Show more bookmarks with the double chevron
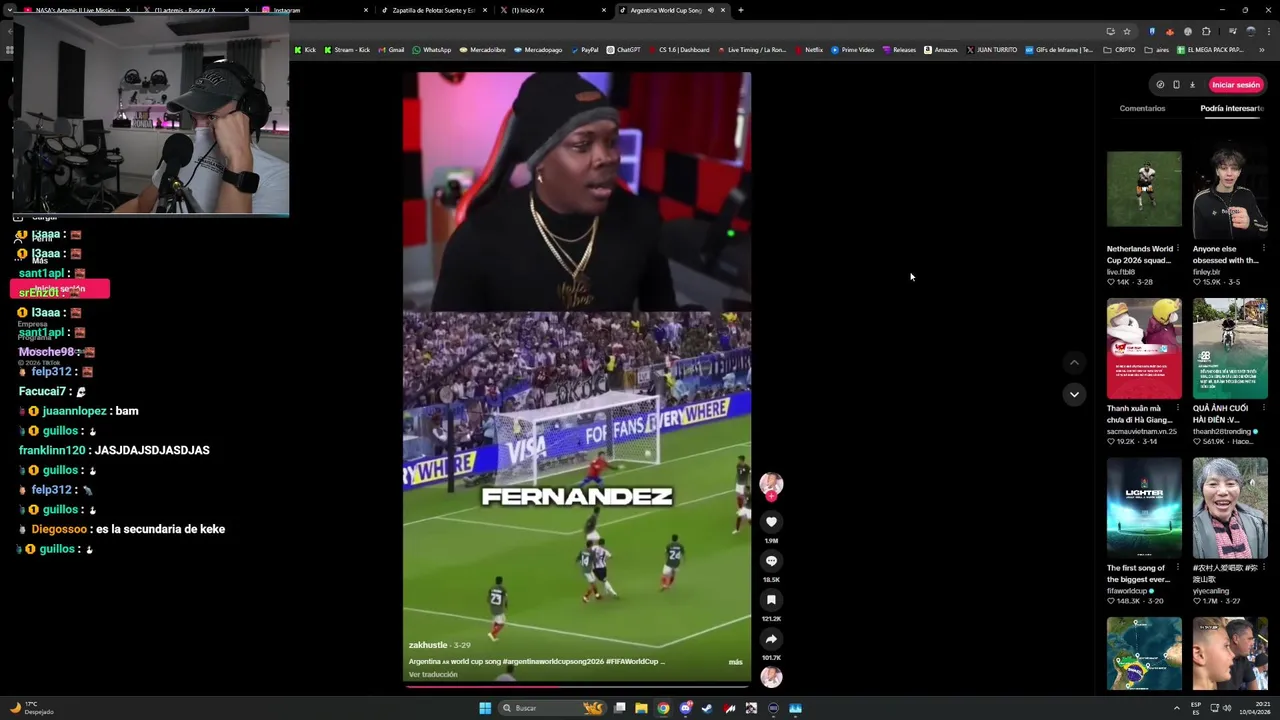Viewport: 1280px width, 720px height. pyautogui.click(x=1261, y=50)
